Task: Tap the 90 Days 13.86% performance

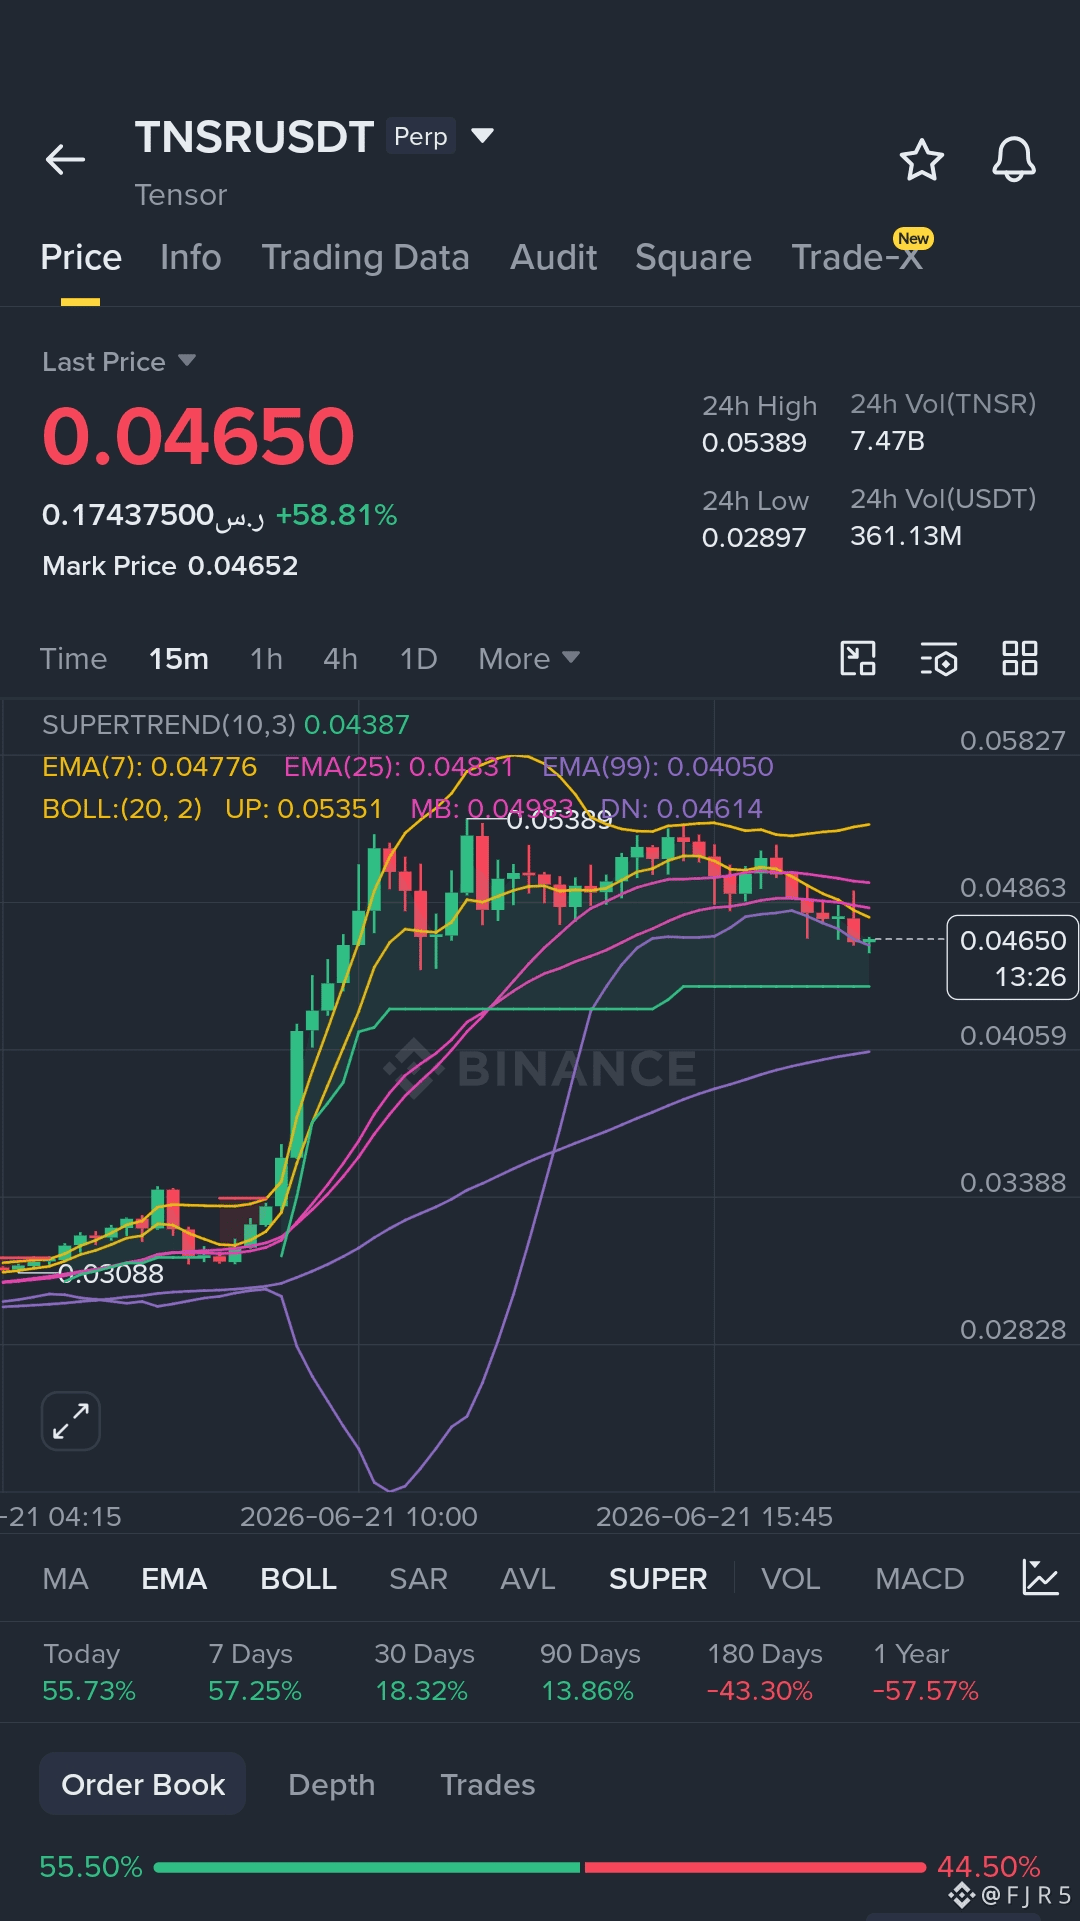Action: (x=590, y=1672)
